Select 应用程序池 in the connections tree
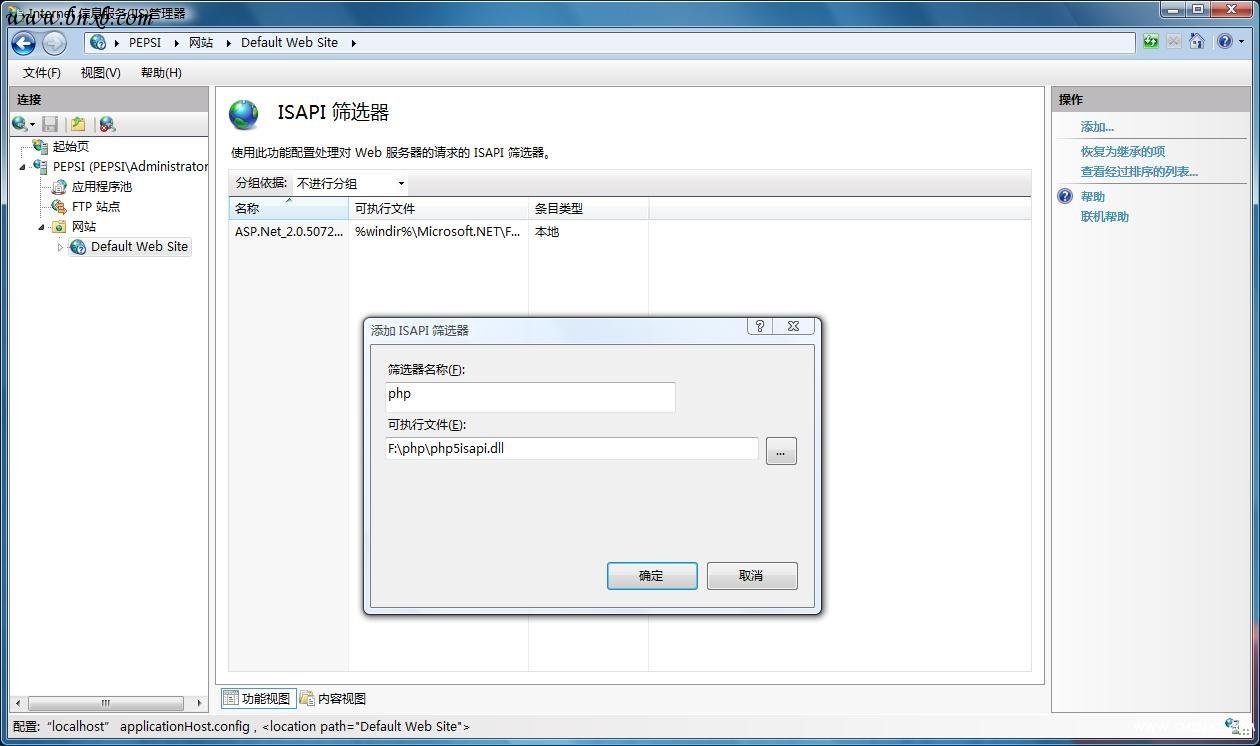Viewport: 1260px width, 746px height. (101, 187)
